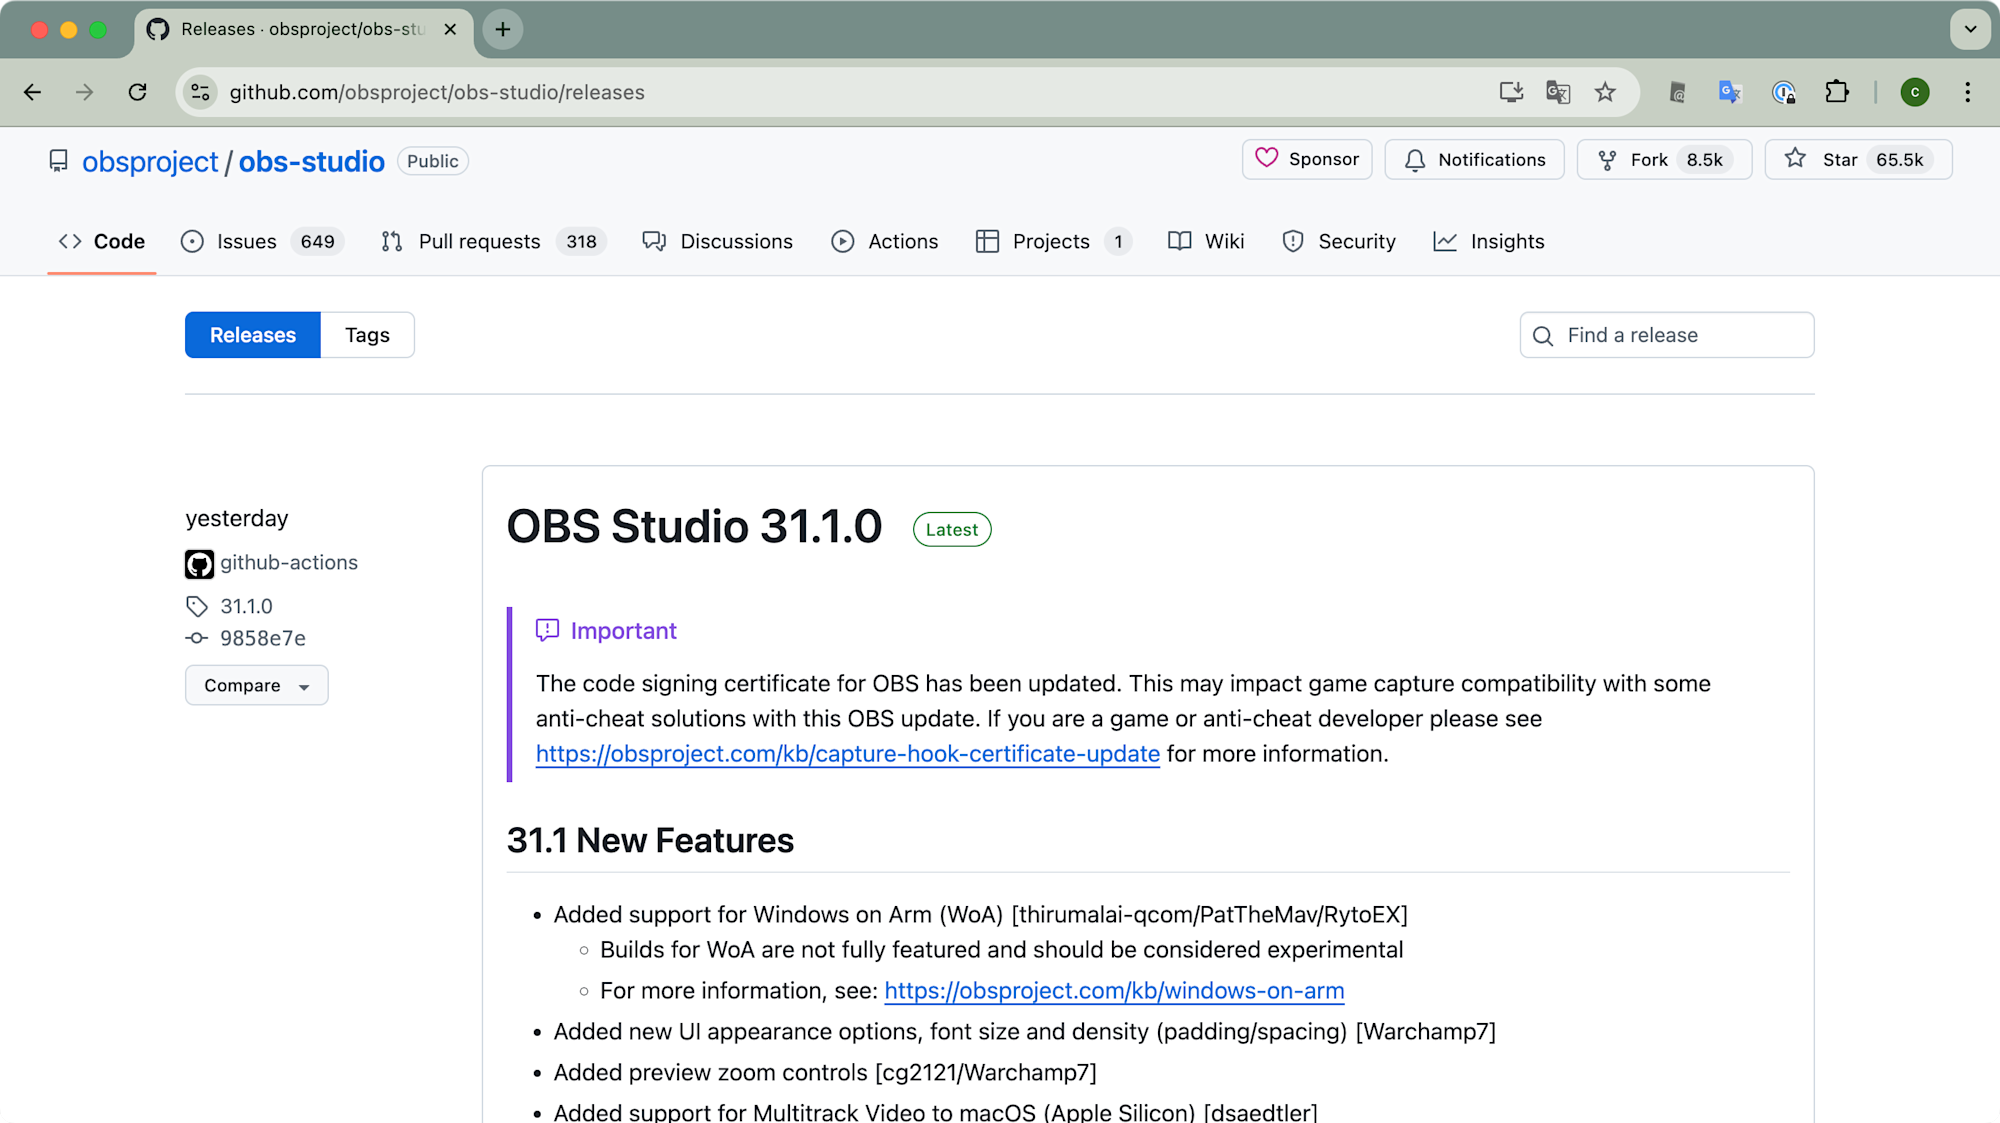The image size is (2000, 1123).
Task: View site information icon in address bar
Action: click(x=201, y=92)
